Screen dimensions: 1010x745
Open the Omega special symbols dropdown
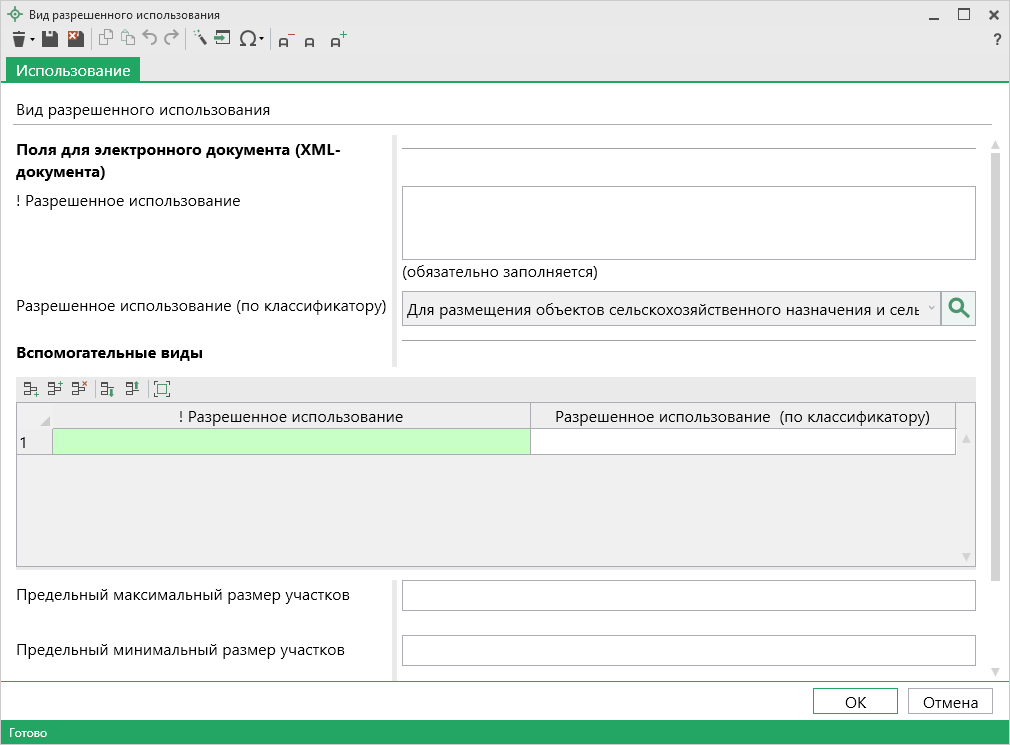click(251, 39)
